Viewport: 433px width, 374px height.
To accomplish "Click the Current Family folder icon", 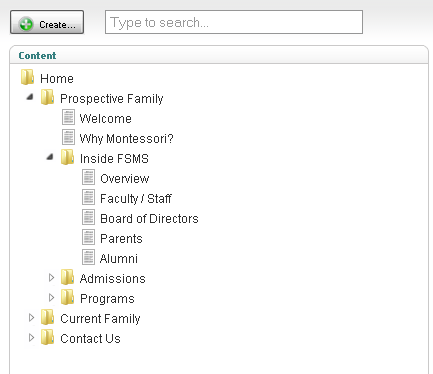I will pyautogui.click(x=47, y=317).
